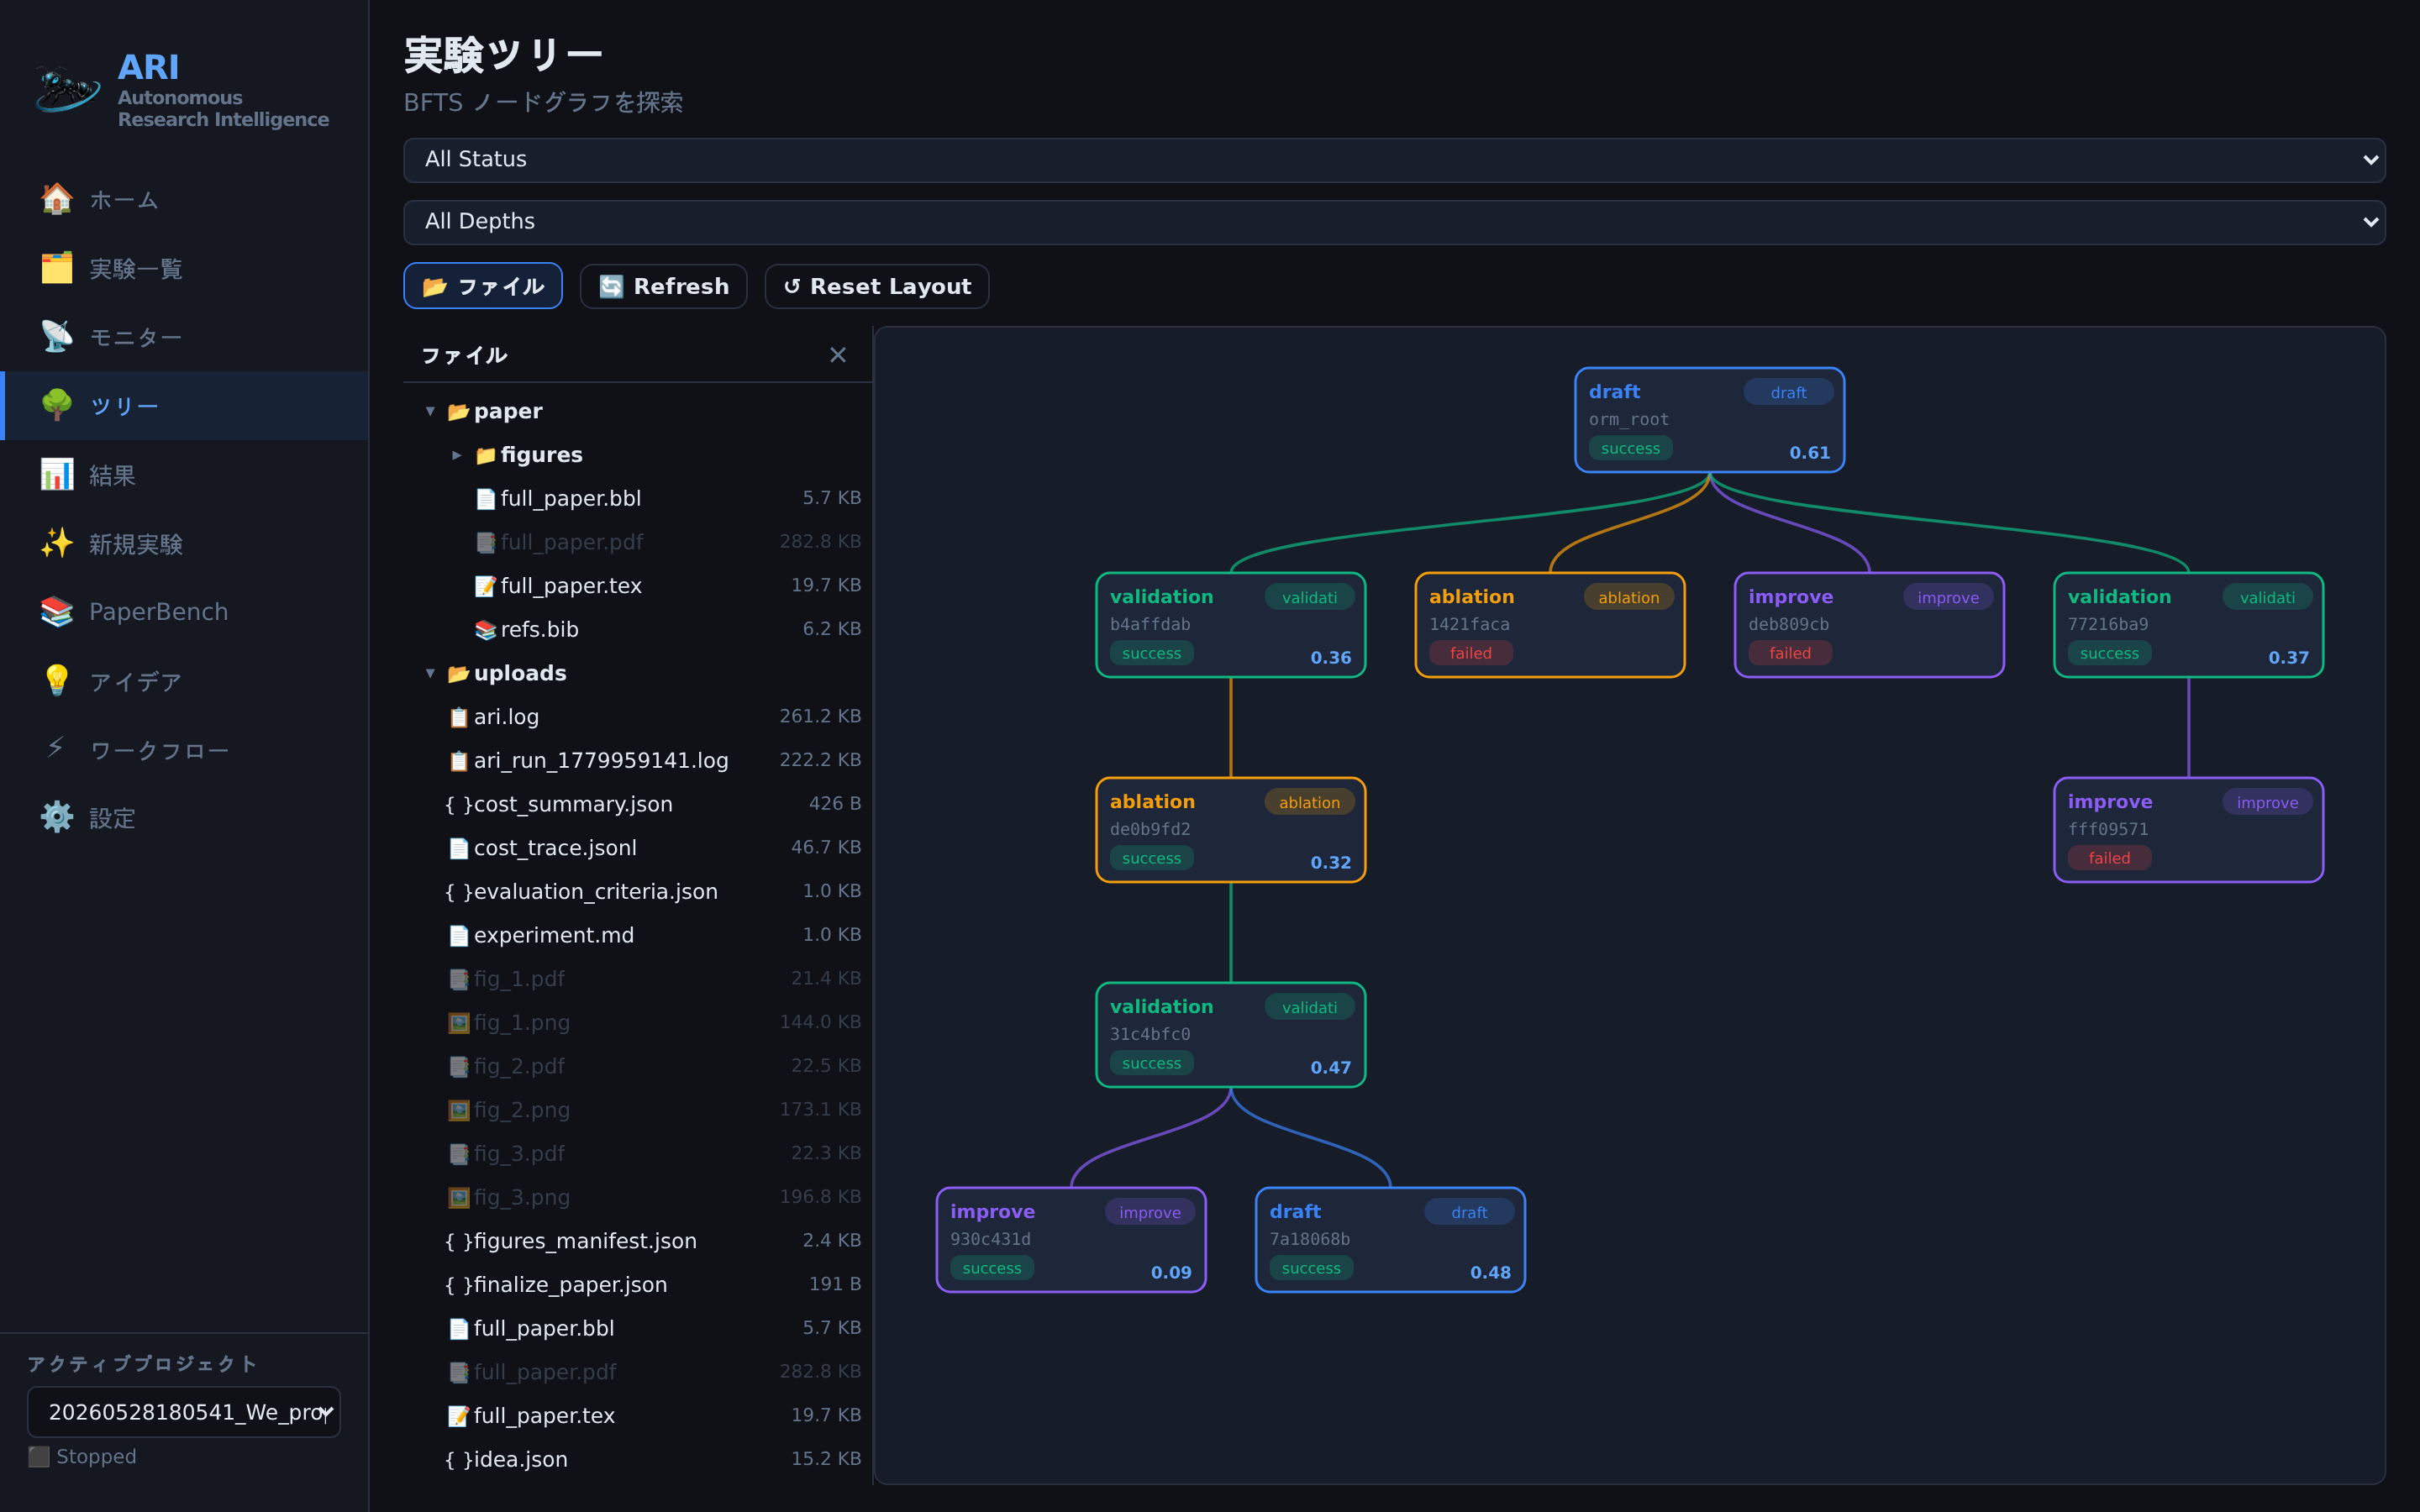
Task: Open the PaperBench books icon
Action: pos(57,612)
